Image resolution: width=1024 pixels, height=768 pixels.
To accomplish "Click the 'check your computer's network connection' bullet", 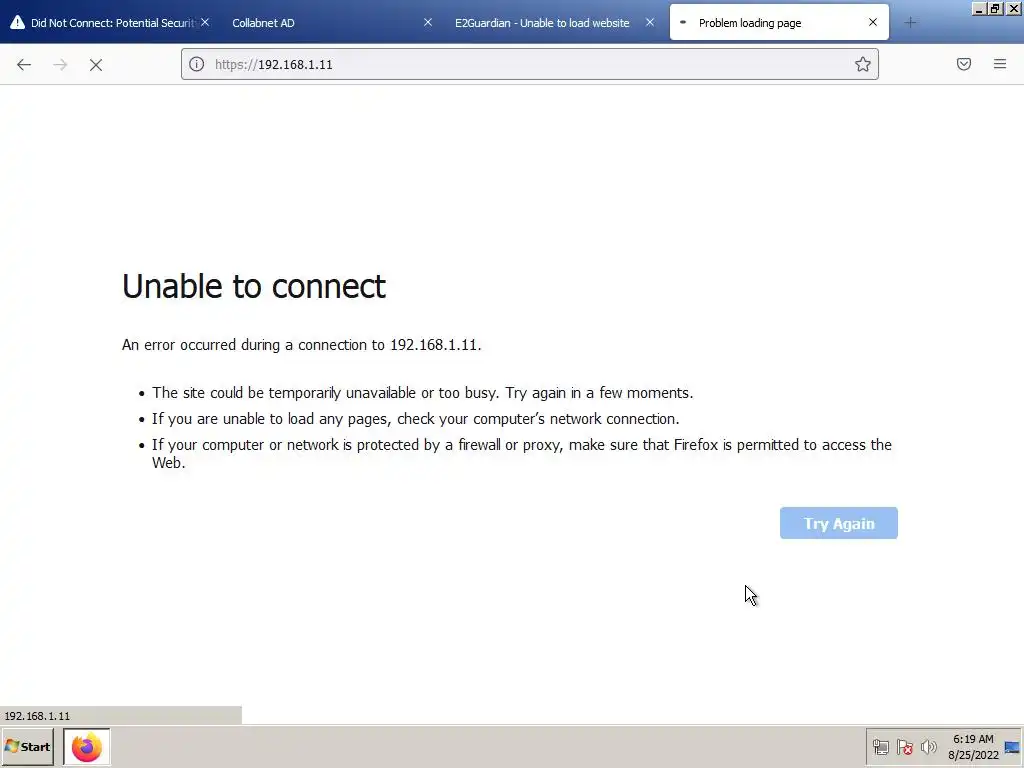I will 415,419.
